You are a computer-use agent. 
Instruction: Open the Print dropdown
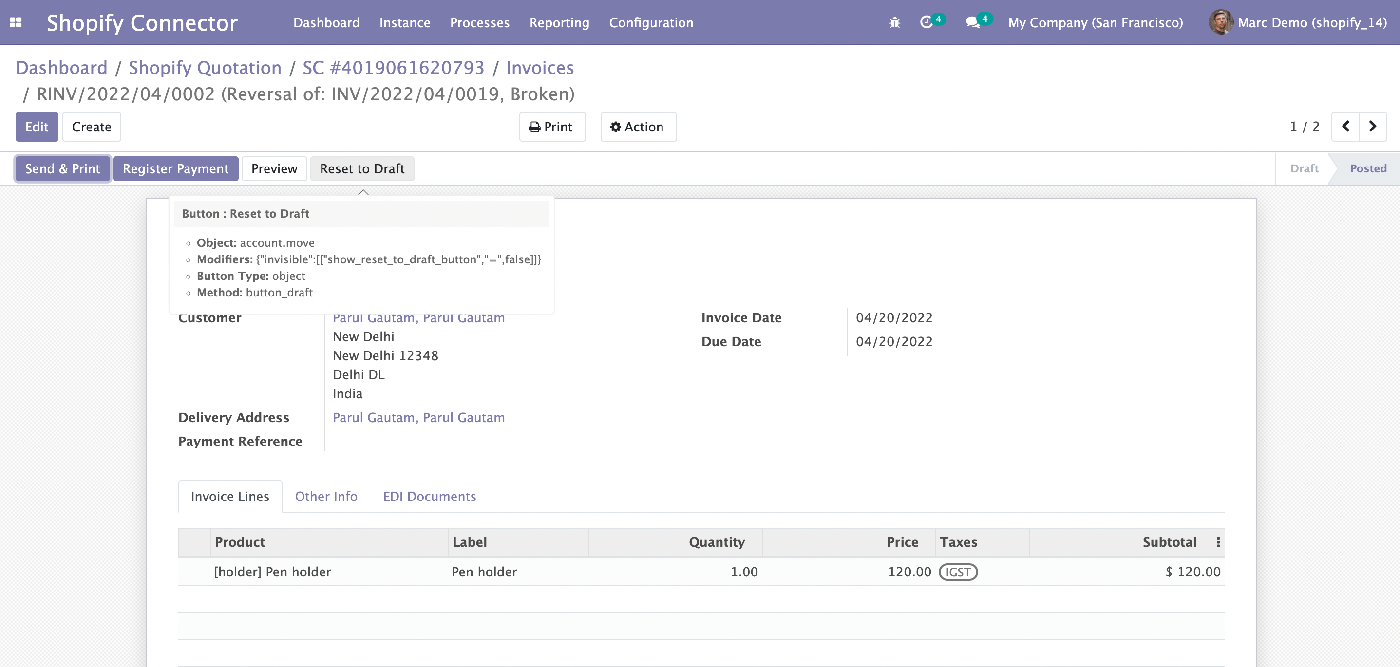click(552, 127)
